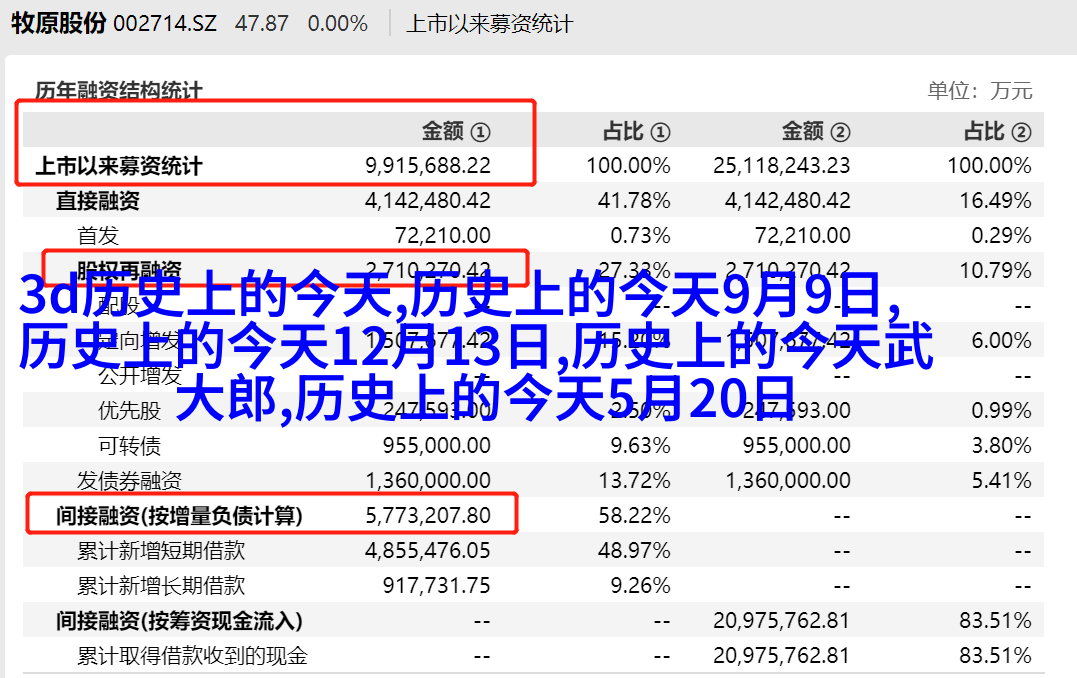Click 4,142,480.42 in the 金额 ① column
Screen dimensions: 1077x678
tap(428, 201)
